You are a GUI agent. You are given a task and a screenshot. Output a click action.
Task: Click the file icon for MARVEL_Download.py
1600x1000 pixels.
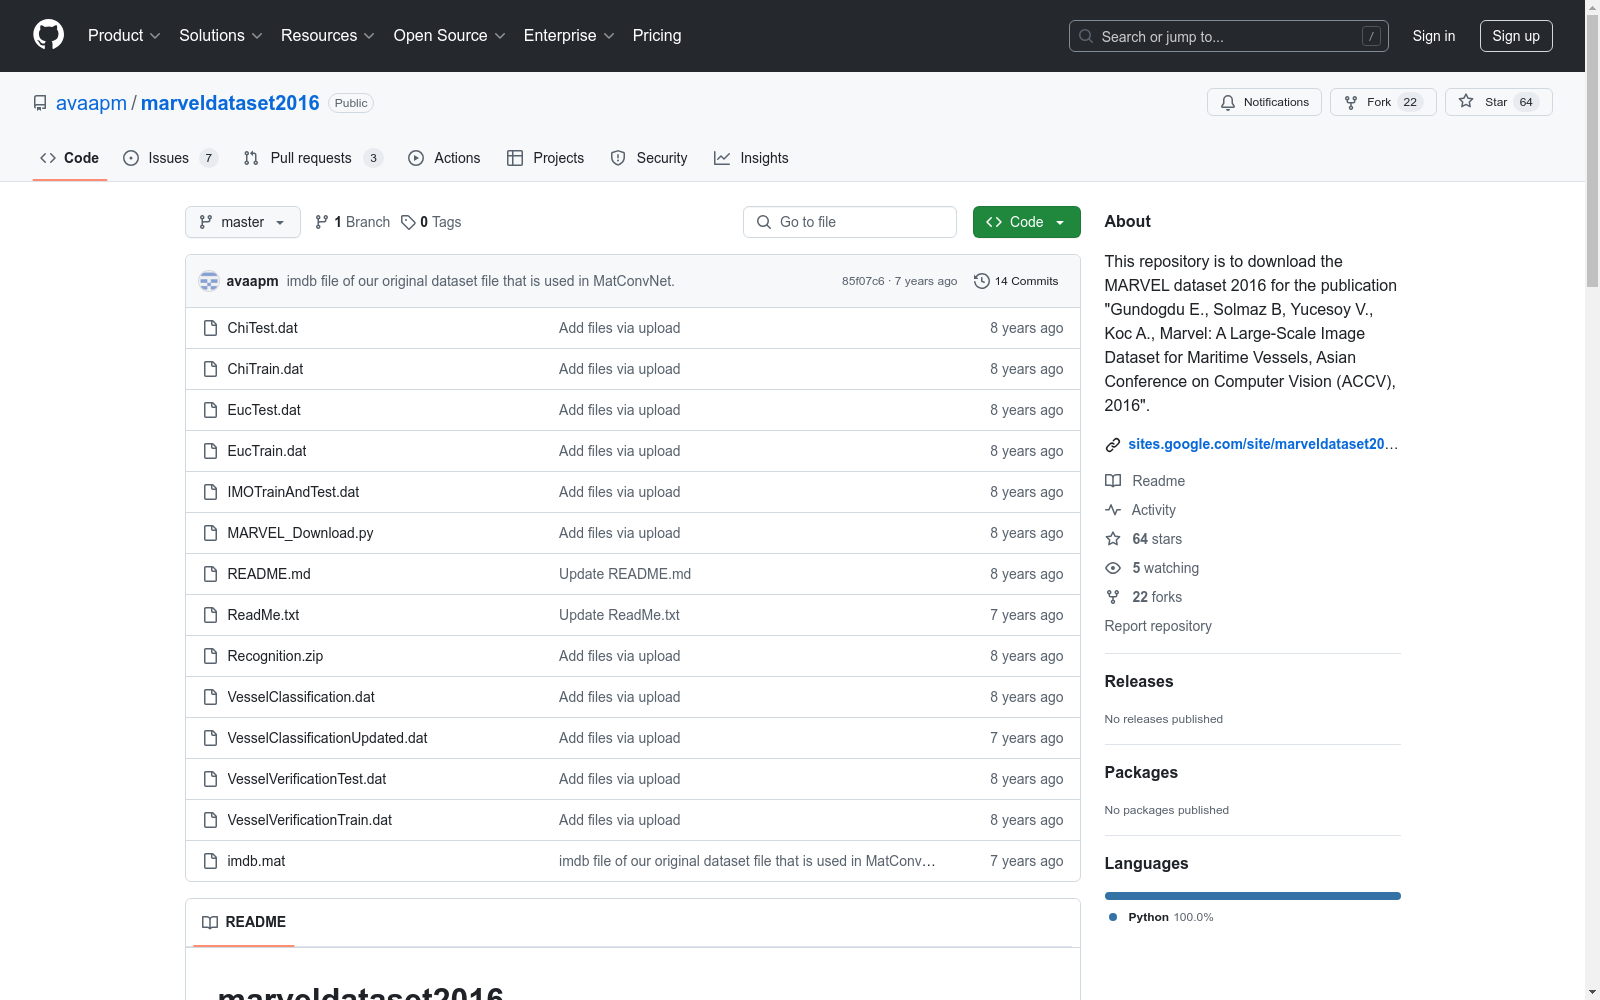[x=210, y=533]
